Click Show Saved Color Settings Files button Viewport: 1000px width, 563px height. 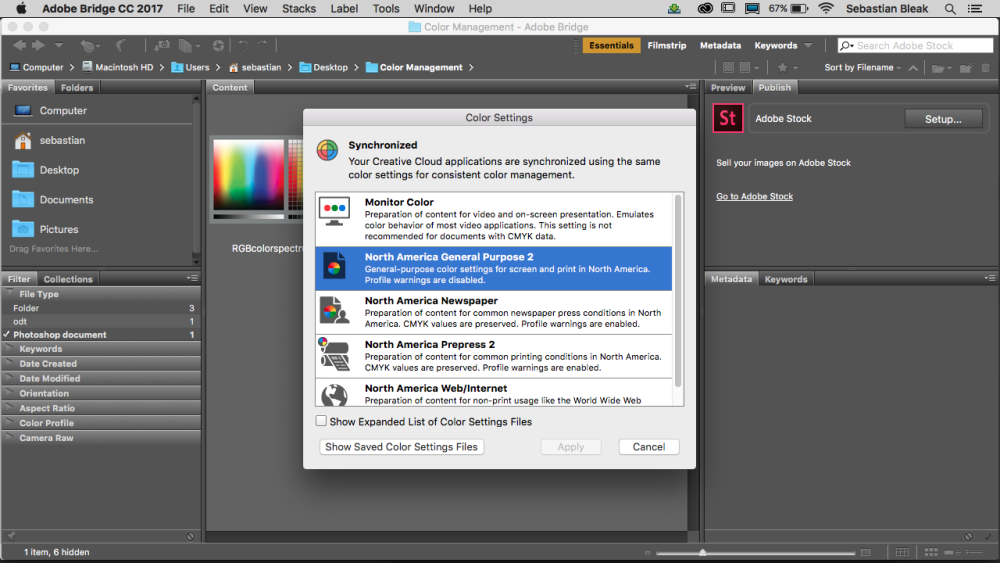coord(401,447)
